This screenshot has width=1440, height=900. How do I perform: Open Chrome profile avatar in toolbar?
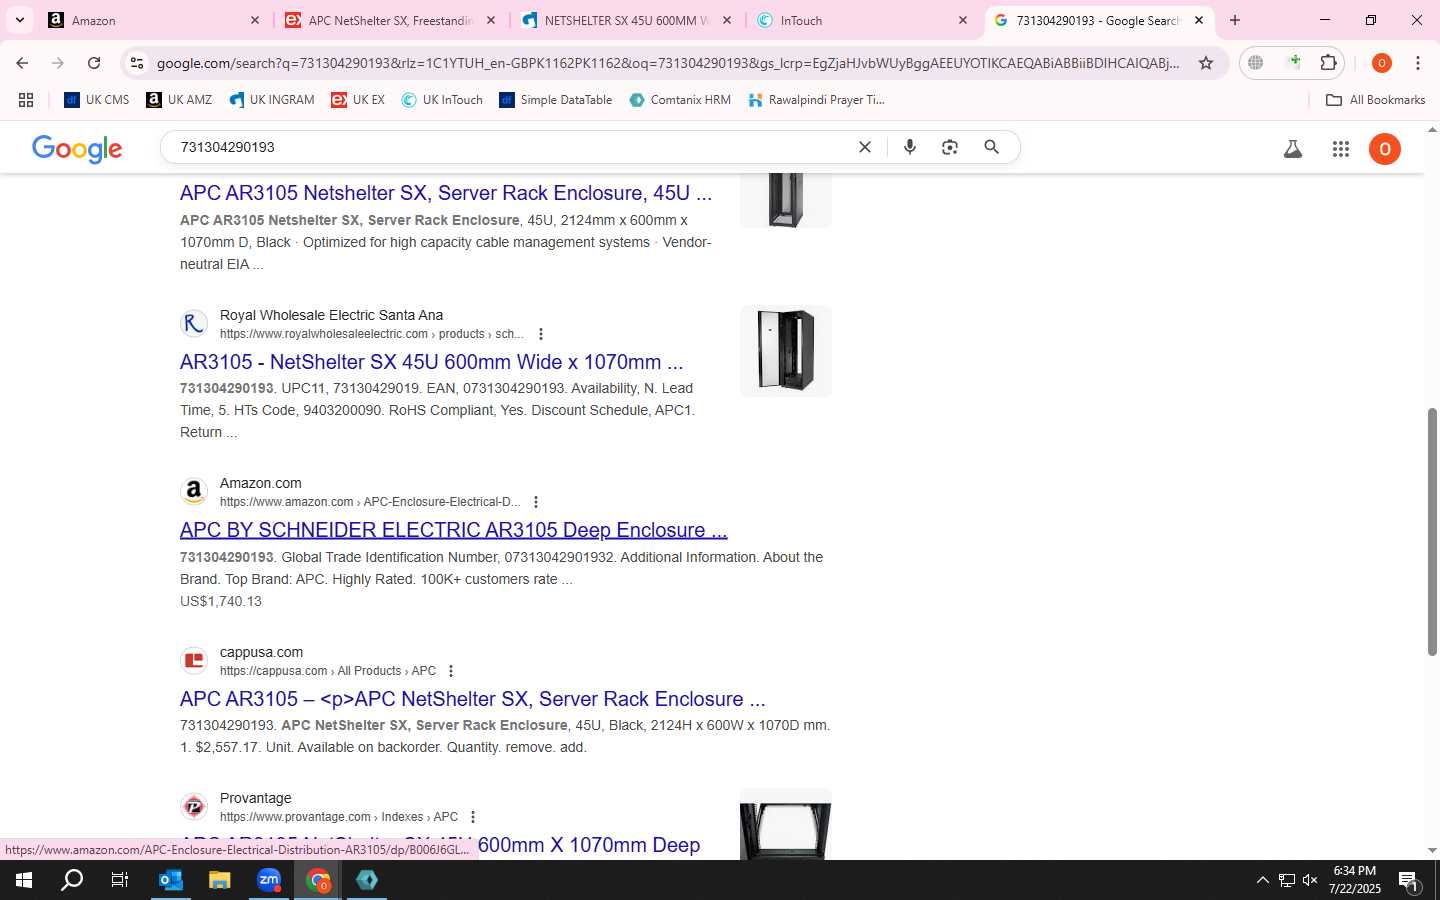[x=1382, y=63]
